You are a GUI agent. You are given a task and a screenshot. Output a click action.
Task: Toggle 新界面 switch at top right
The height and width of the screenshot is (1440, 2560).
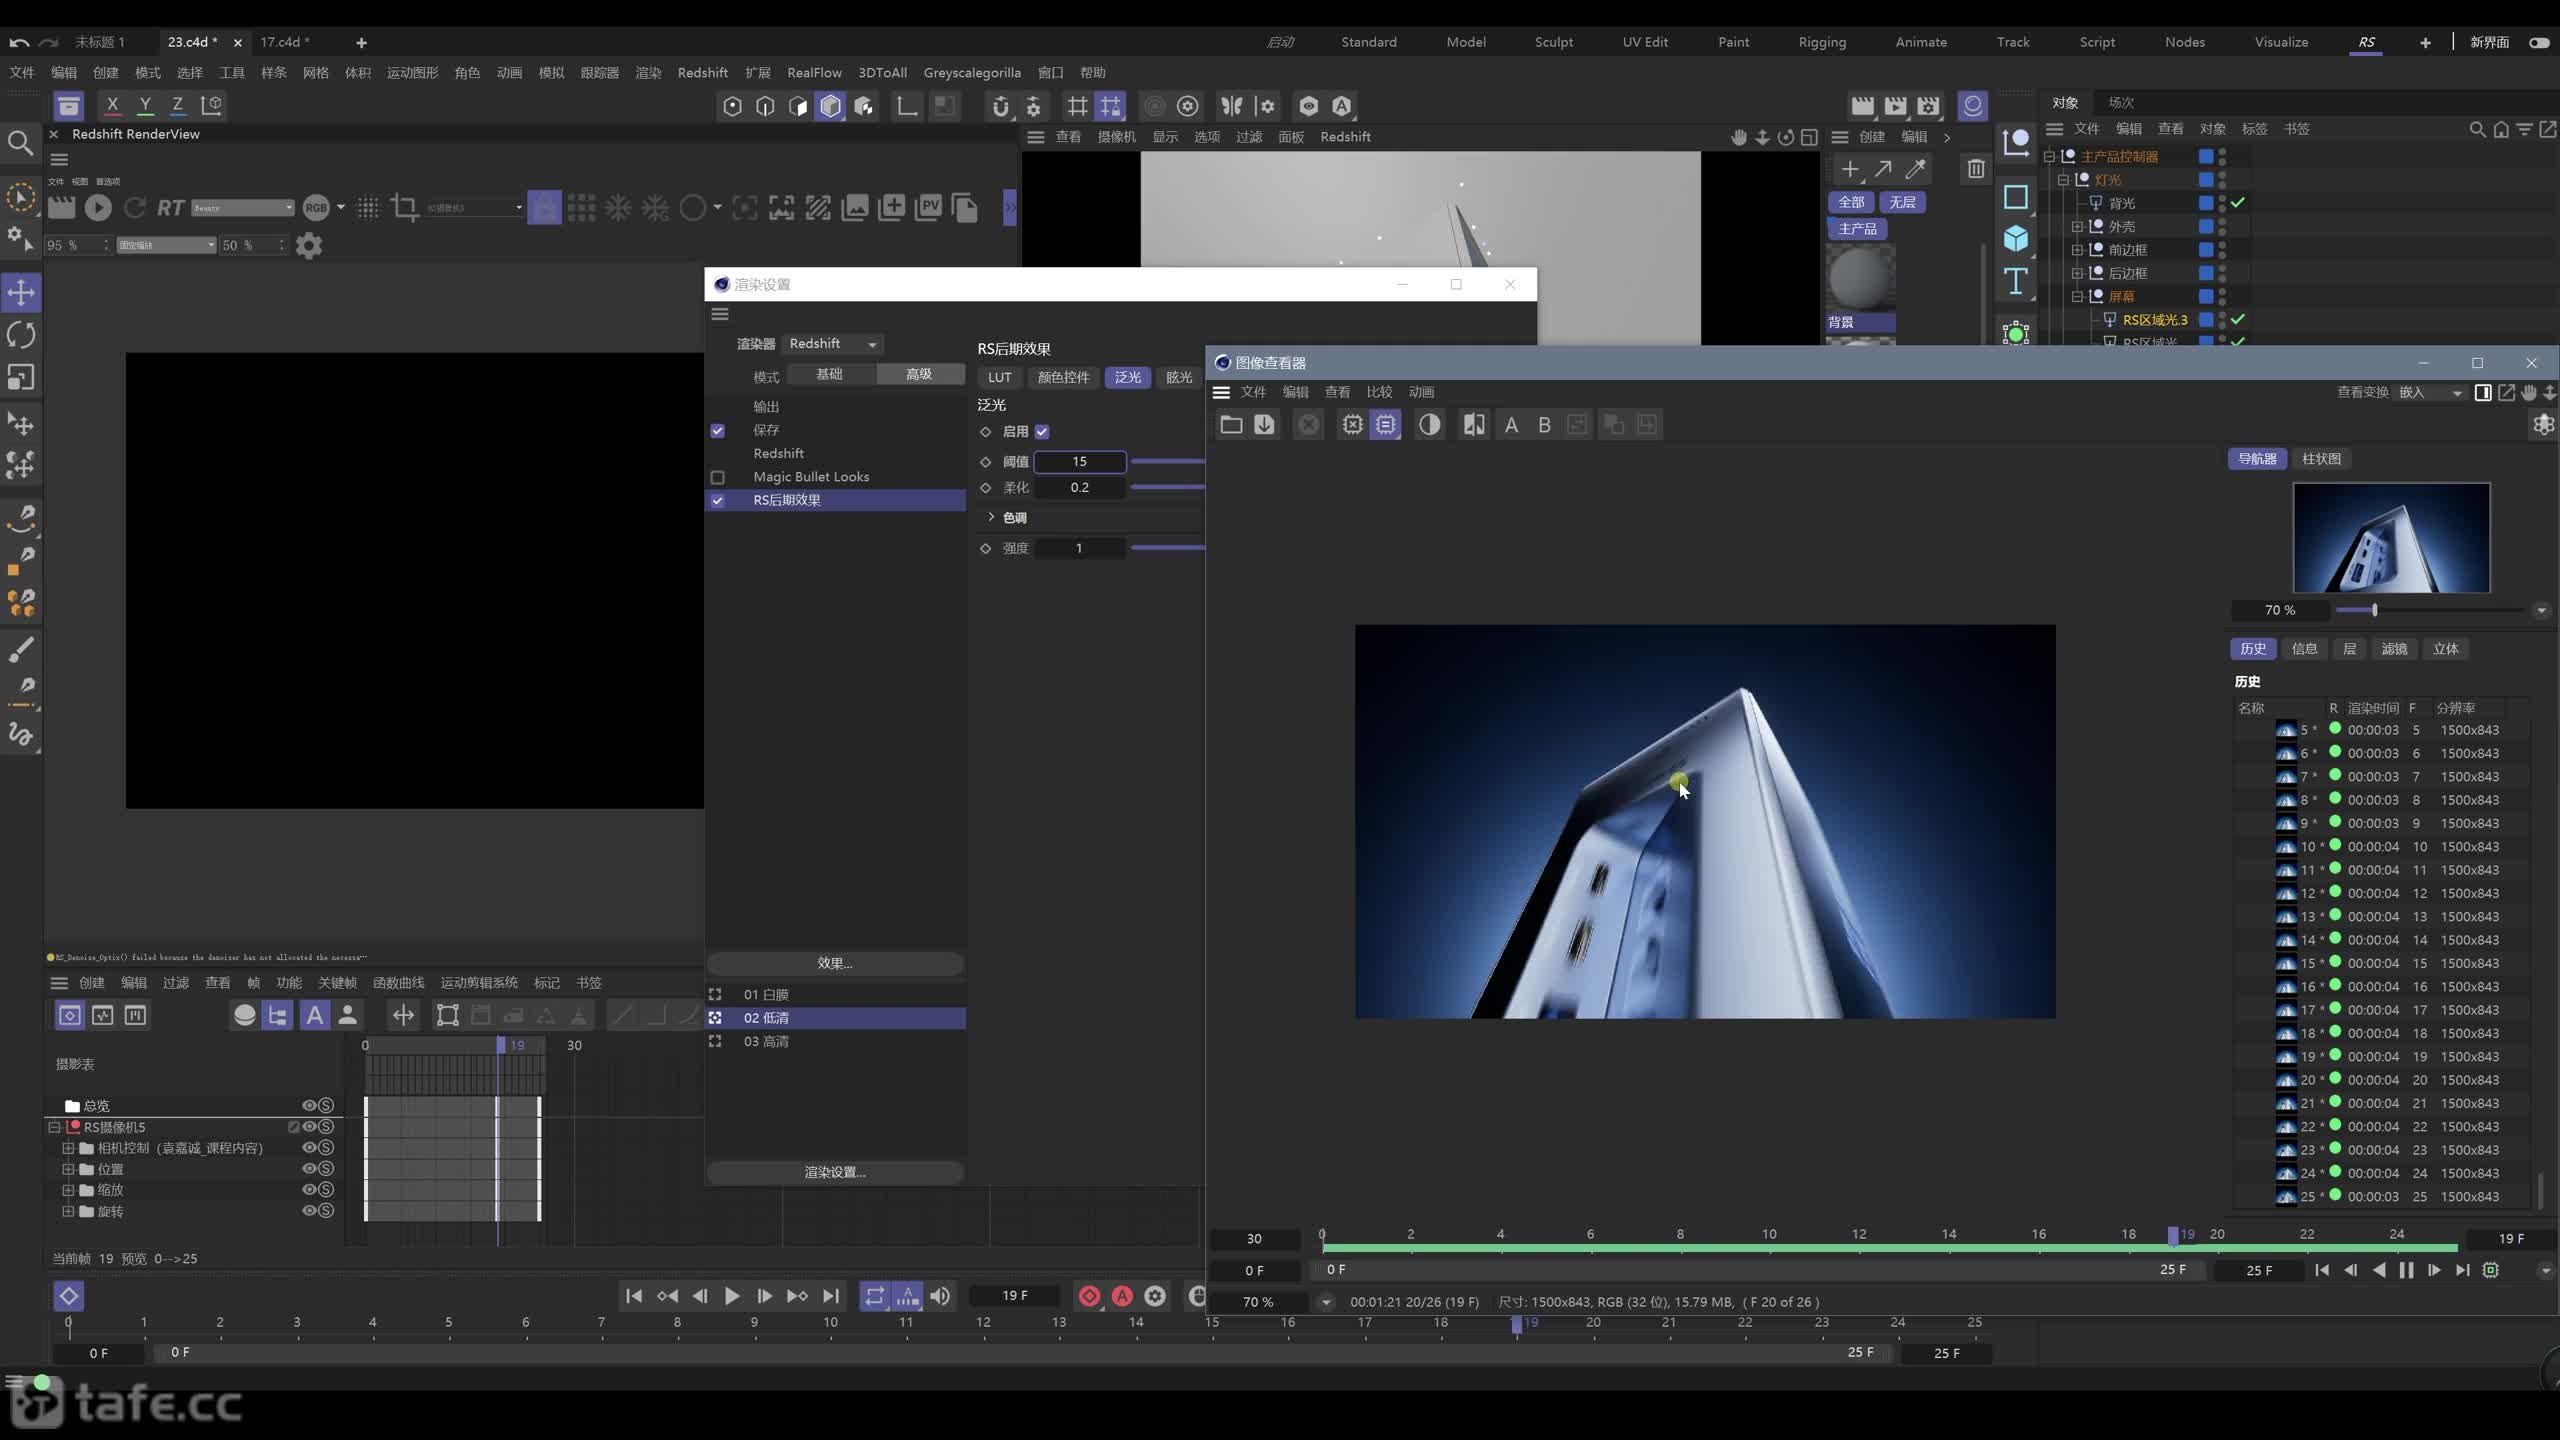tap(2539, 42)
